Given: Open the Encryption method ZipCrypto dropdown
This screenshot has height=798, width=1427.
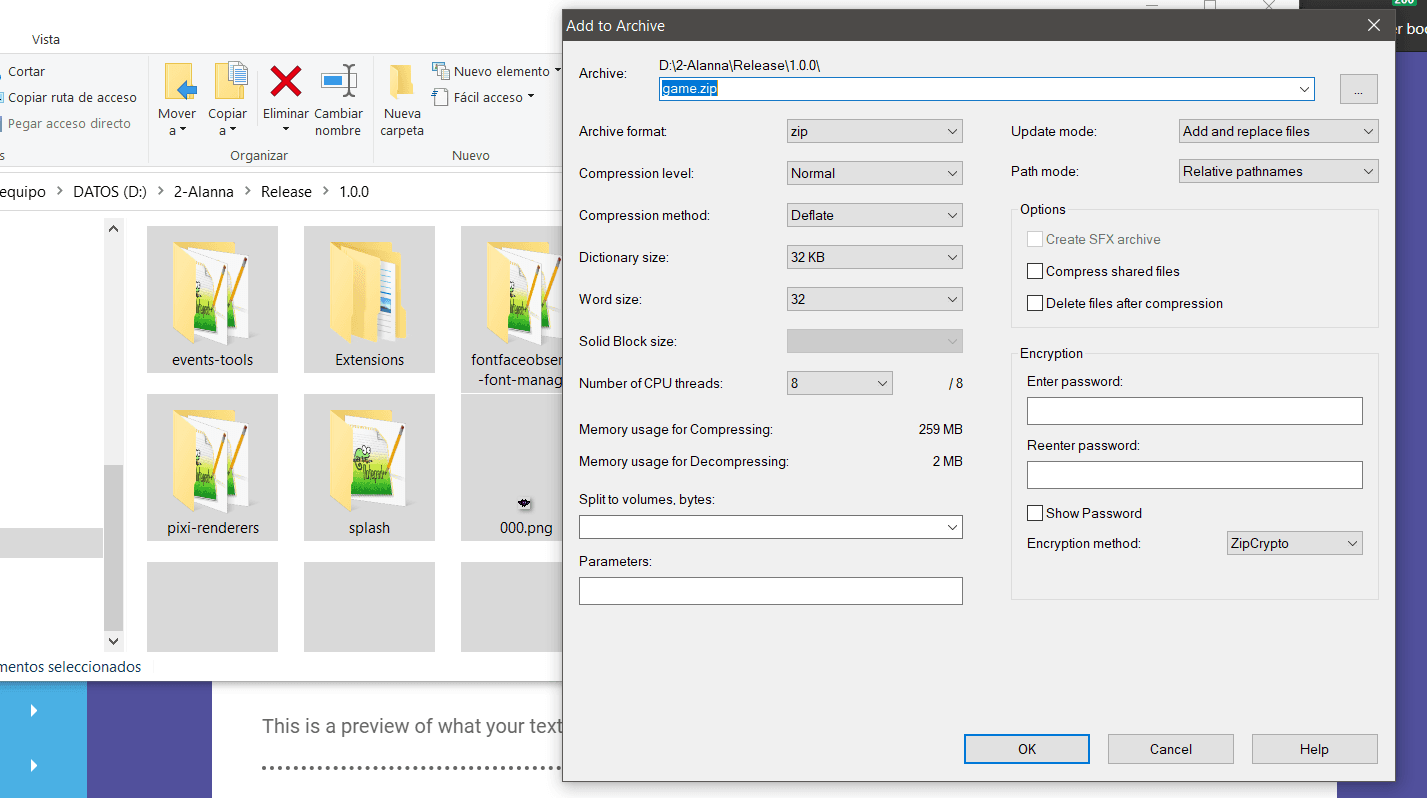Looking at the screenshot, I should pos(1294,544).
